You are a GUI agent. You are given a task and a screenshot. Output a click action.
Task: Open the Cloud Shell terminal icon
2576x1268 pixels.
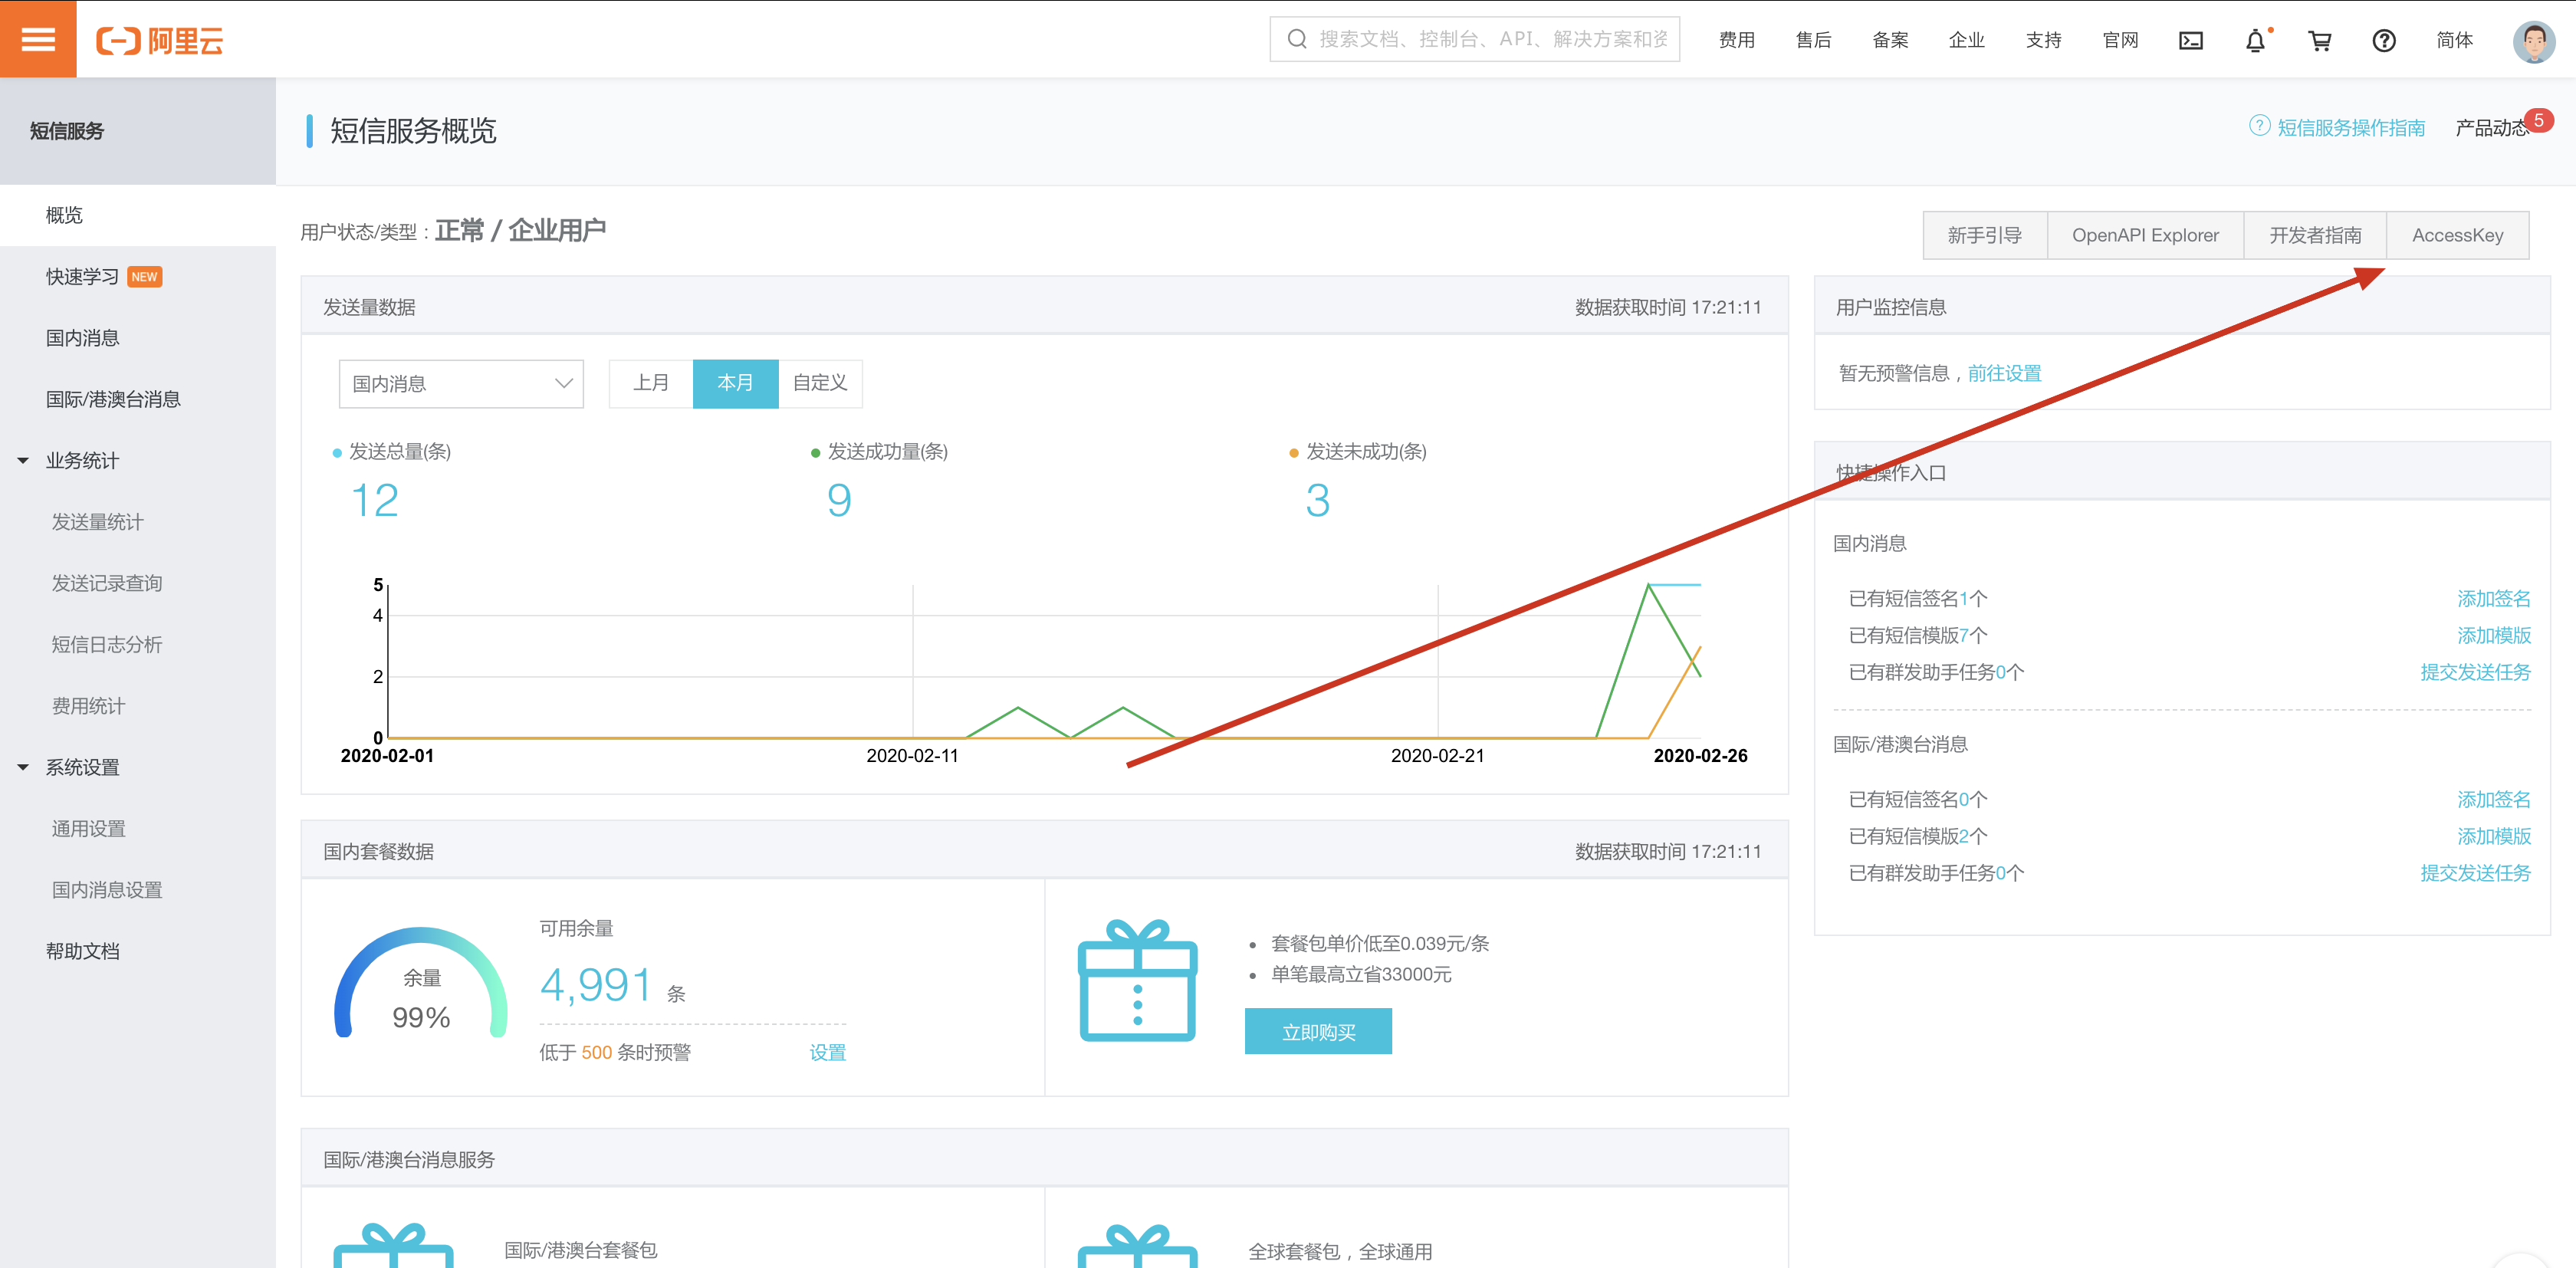(x=2190, y=40)
